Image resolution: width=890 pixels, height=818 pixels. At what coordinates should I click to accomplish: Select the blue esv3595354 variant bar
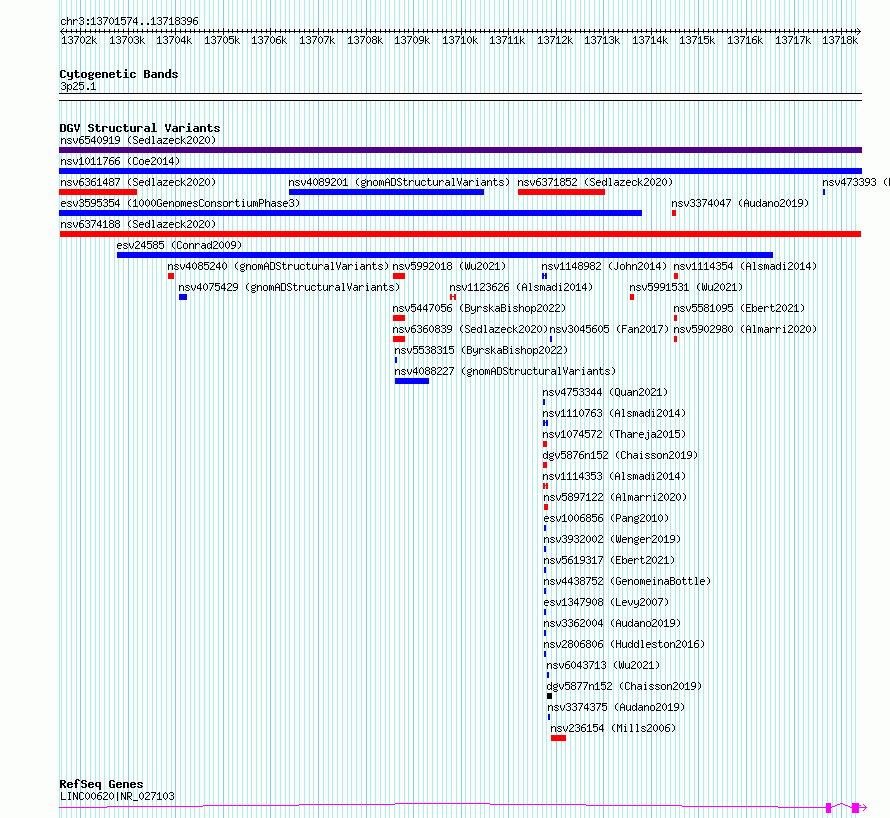(x=350, y=213)
